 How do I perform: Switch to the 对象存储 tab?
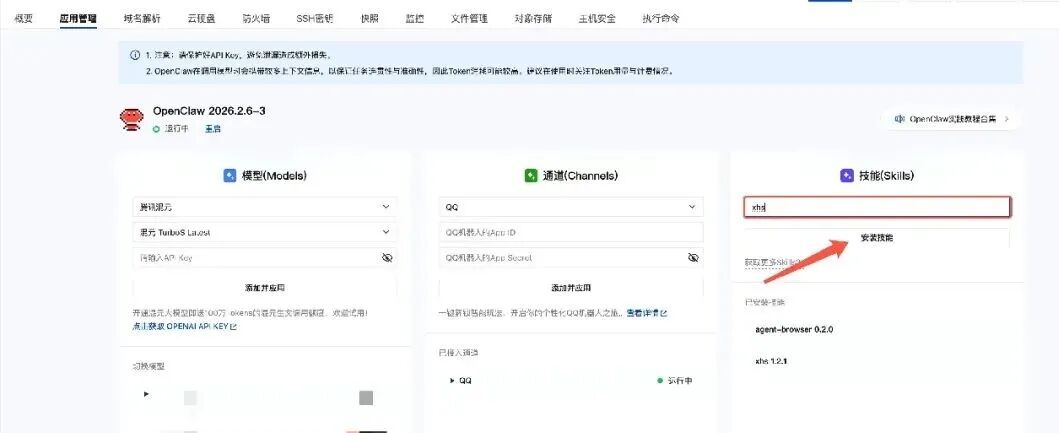point(534,19)
